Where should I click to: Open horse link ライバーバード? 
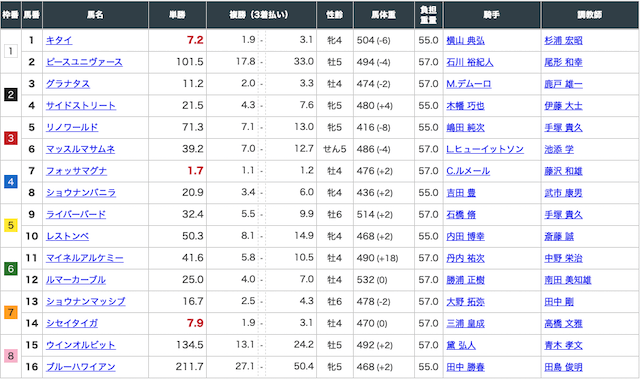[x=76, y=215]
